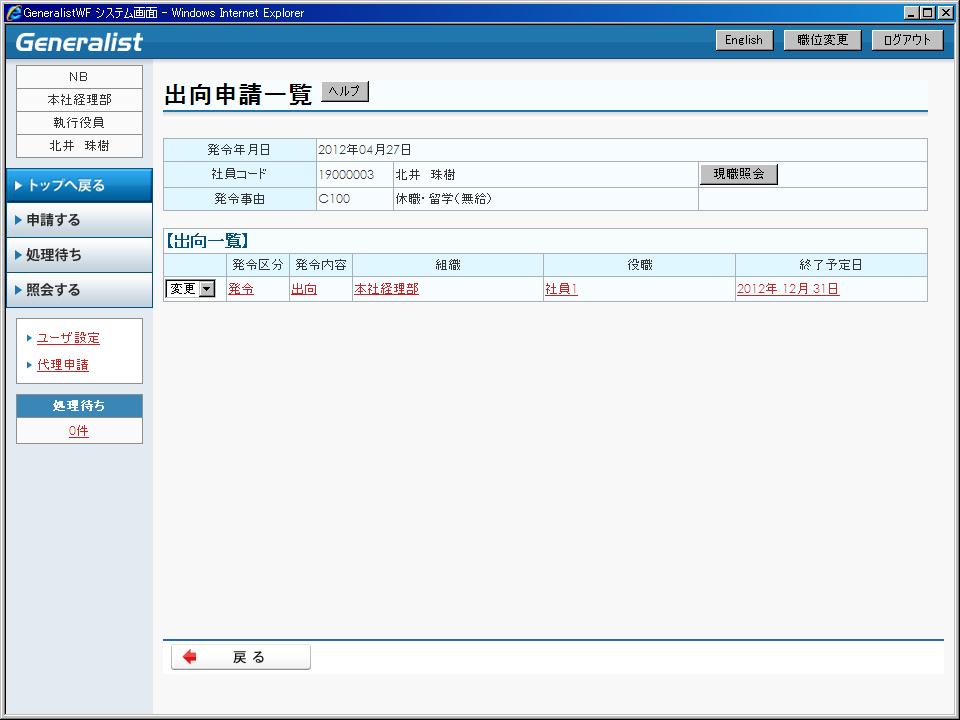This screenshot has width=960, height=720.
Task: Click the 2012年12月31日 end date link
Action: coord(787,289)
